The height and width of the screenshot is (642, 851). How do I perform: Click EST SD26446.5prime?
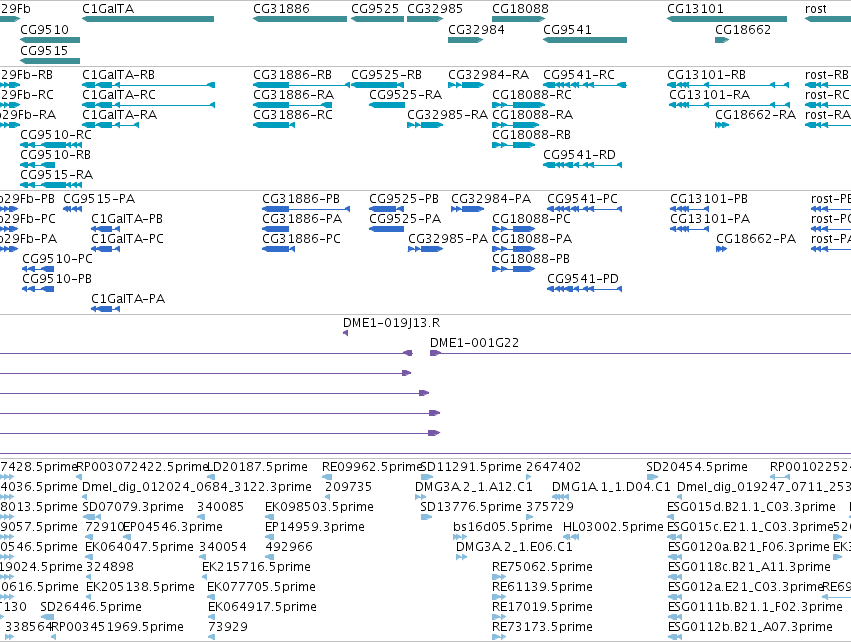pyautogui.click(x=91, y=607)
